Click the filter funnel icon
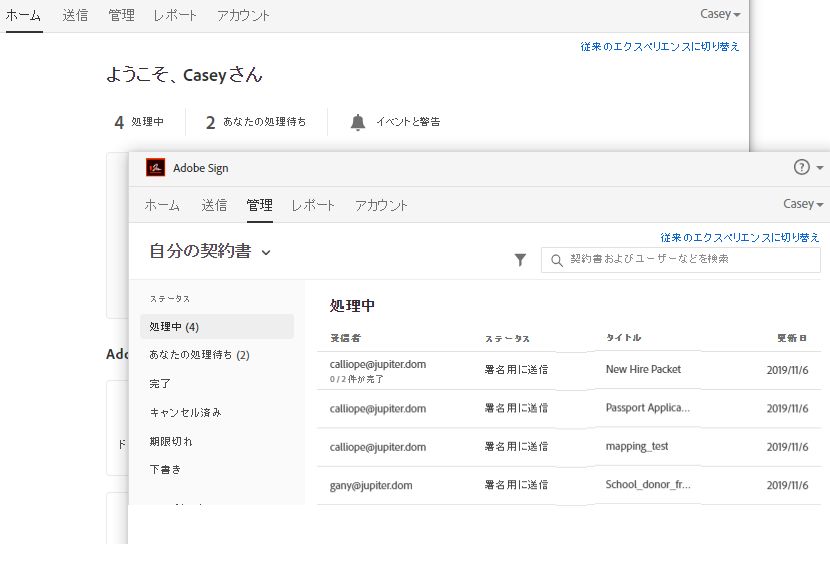 click(x=520, y=259)
